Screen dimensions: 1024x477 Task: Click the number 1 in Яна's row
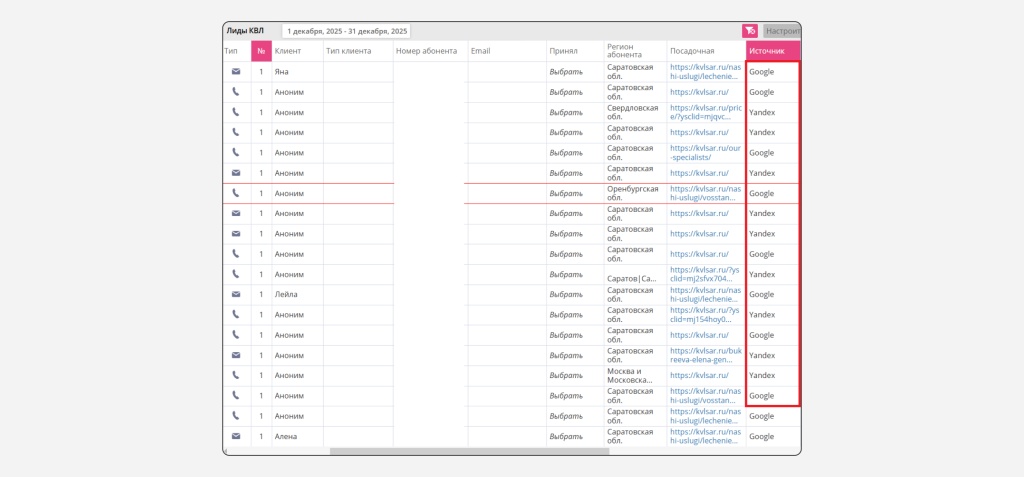pos(261,72)
